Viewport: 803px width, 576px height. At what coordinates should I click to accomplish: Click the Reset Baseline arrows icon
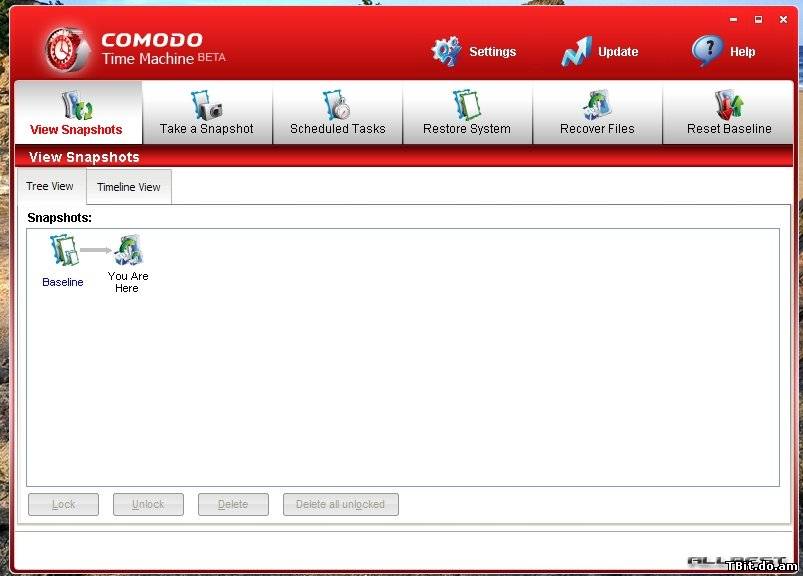pos(729,105)
